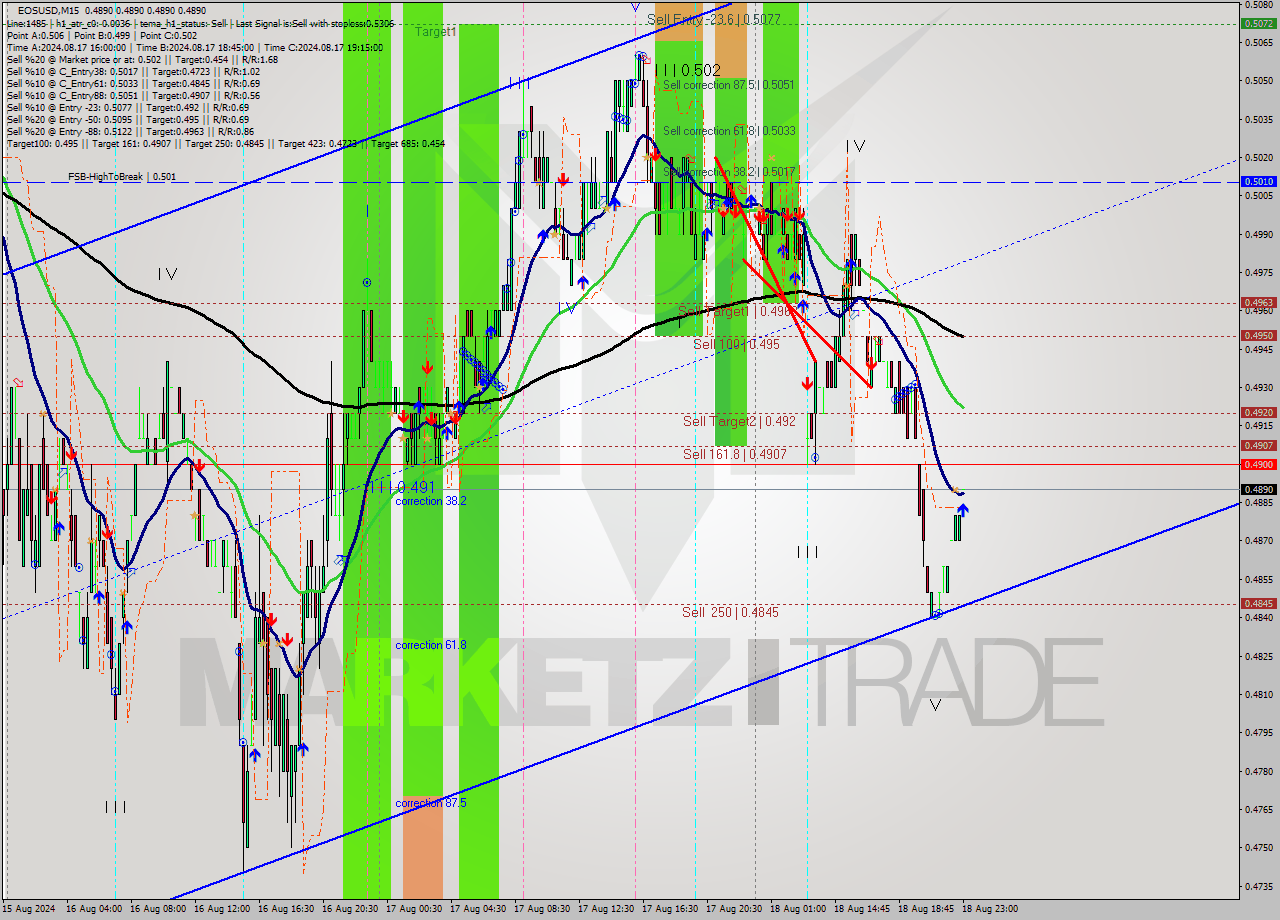Click the 0.4990 price axis value
Viewport: 1280px width, 920px height.
click(1257, 235)
